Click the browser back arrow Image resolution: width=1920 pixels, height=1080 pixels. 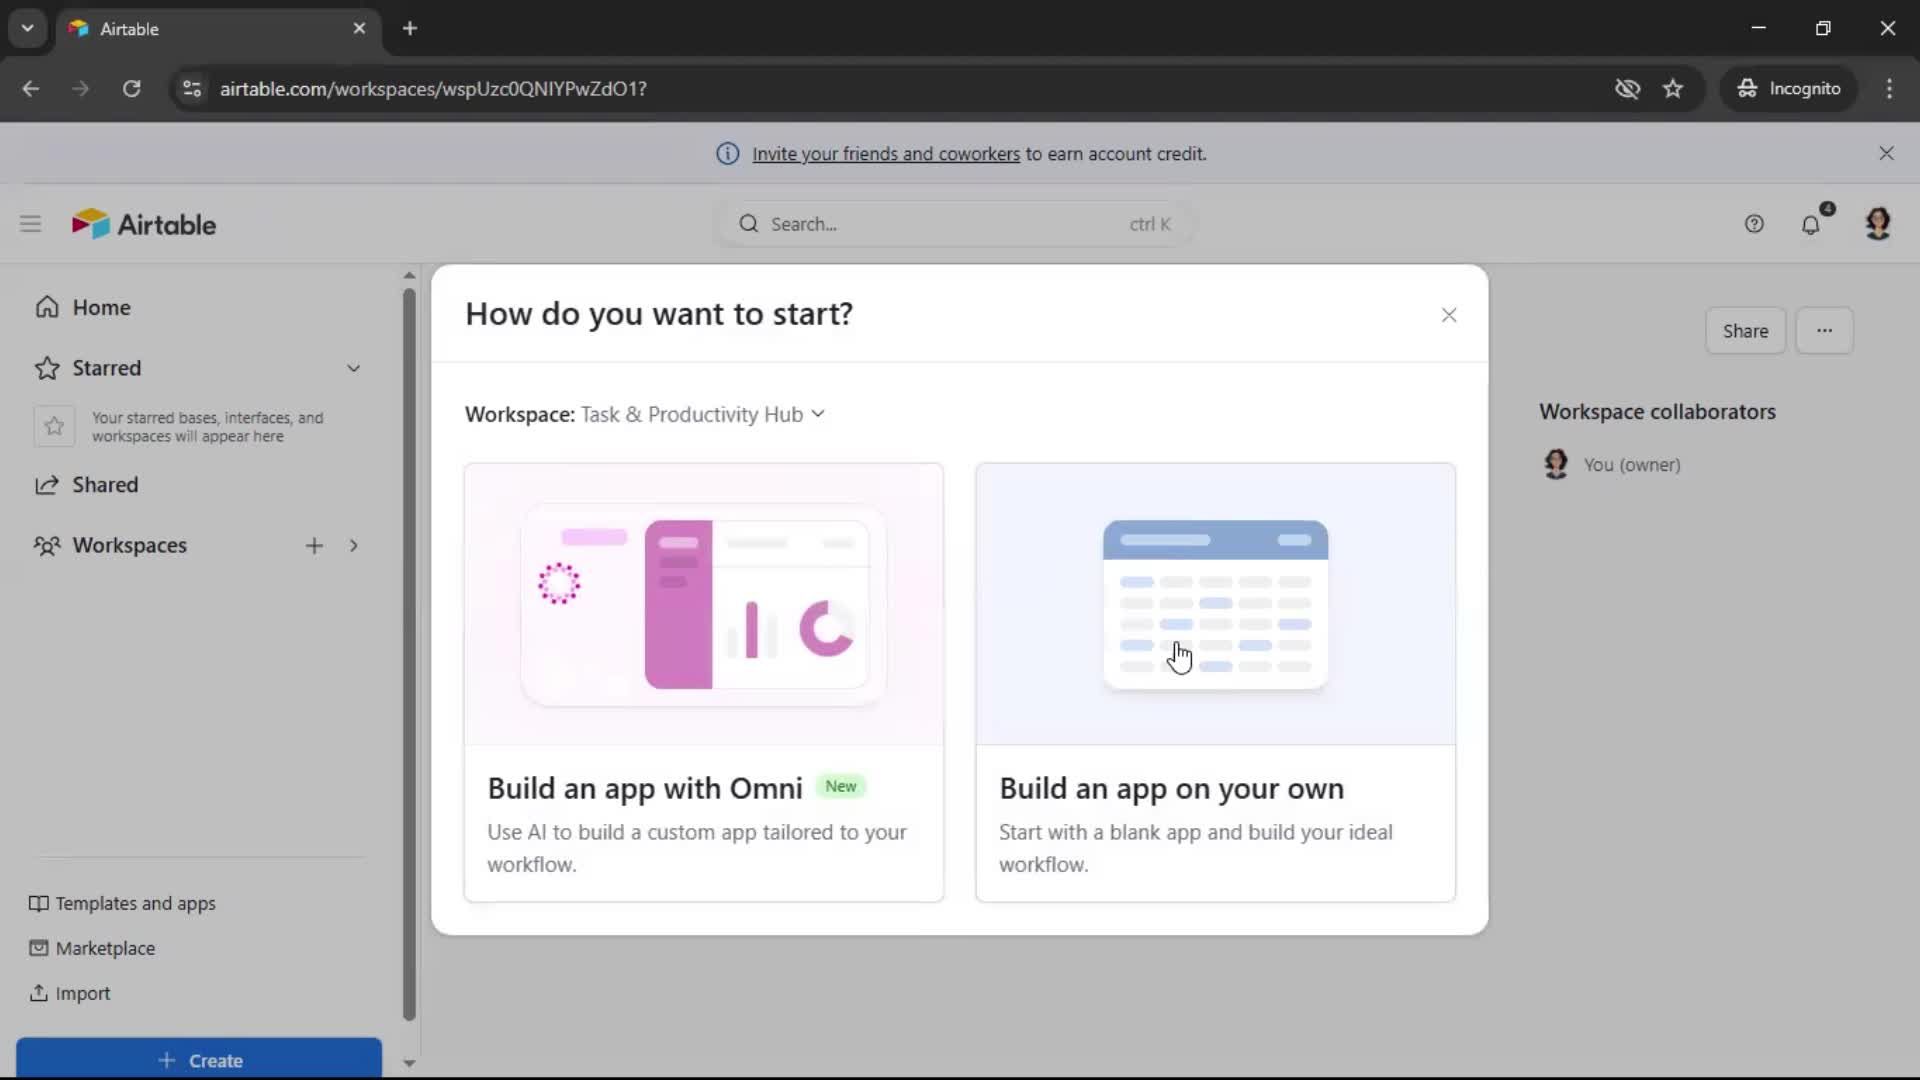tap(31, 88)
